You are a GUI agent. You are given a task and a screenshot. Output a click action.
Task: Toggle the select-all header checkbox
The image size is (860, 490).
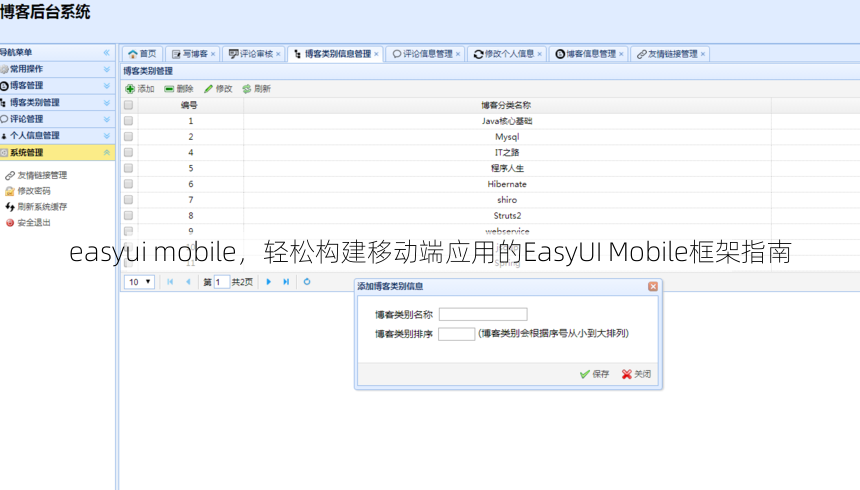click(128, 105)
